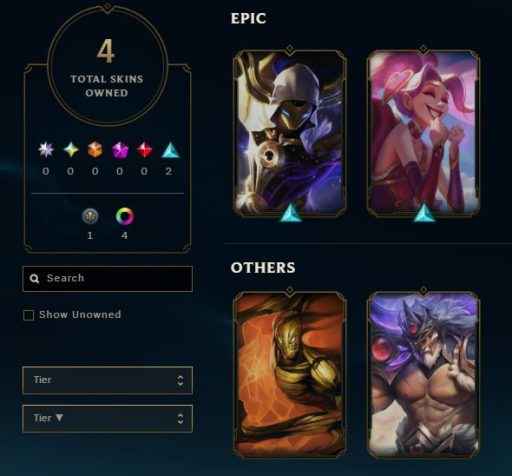Screen dimensions: 512x476
Task: Click the magnifying glass search icon
Action: (x=34, y=279)
